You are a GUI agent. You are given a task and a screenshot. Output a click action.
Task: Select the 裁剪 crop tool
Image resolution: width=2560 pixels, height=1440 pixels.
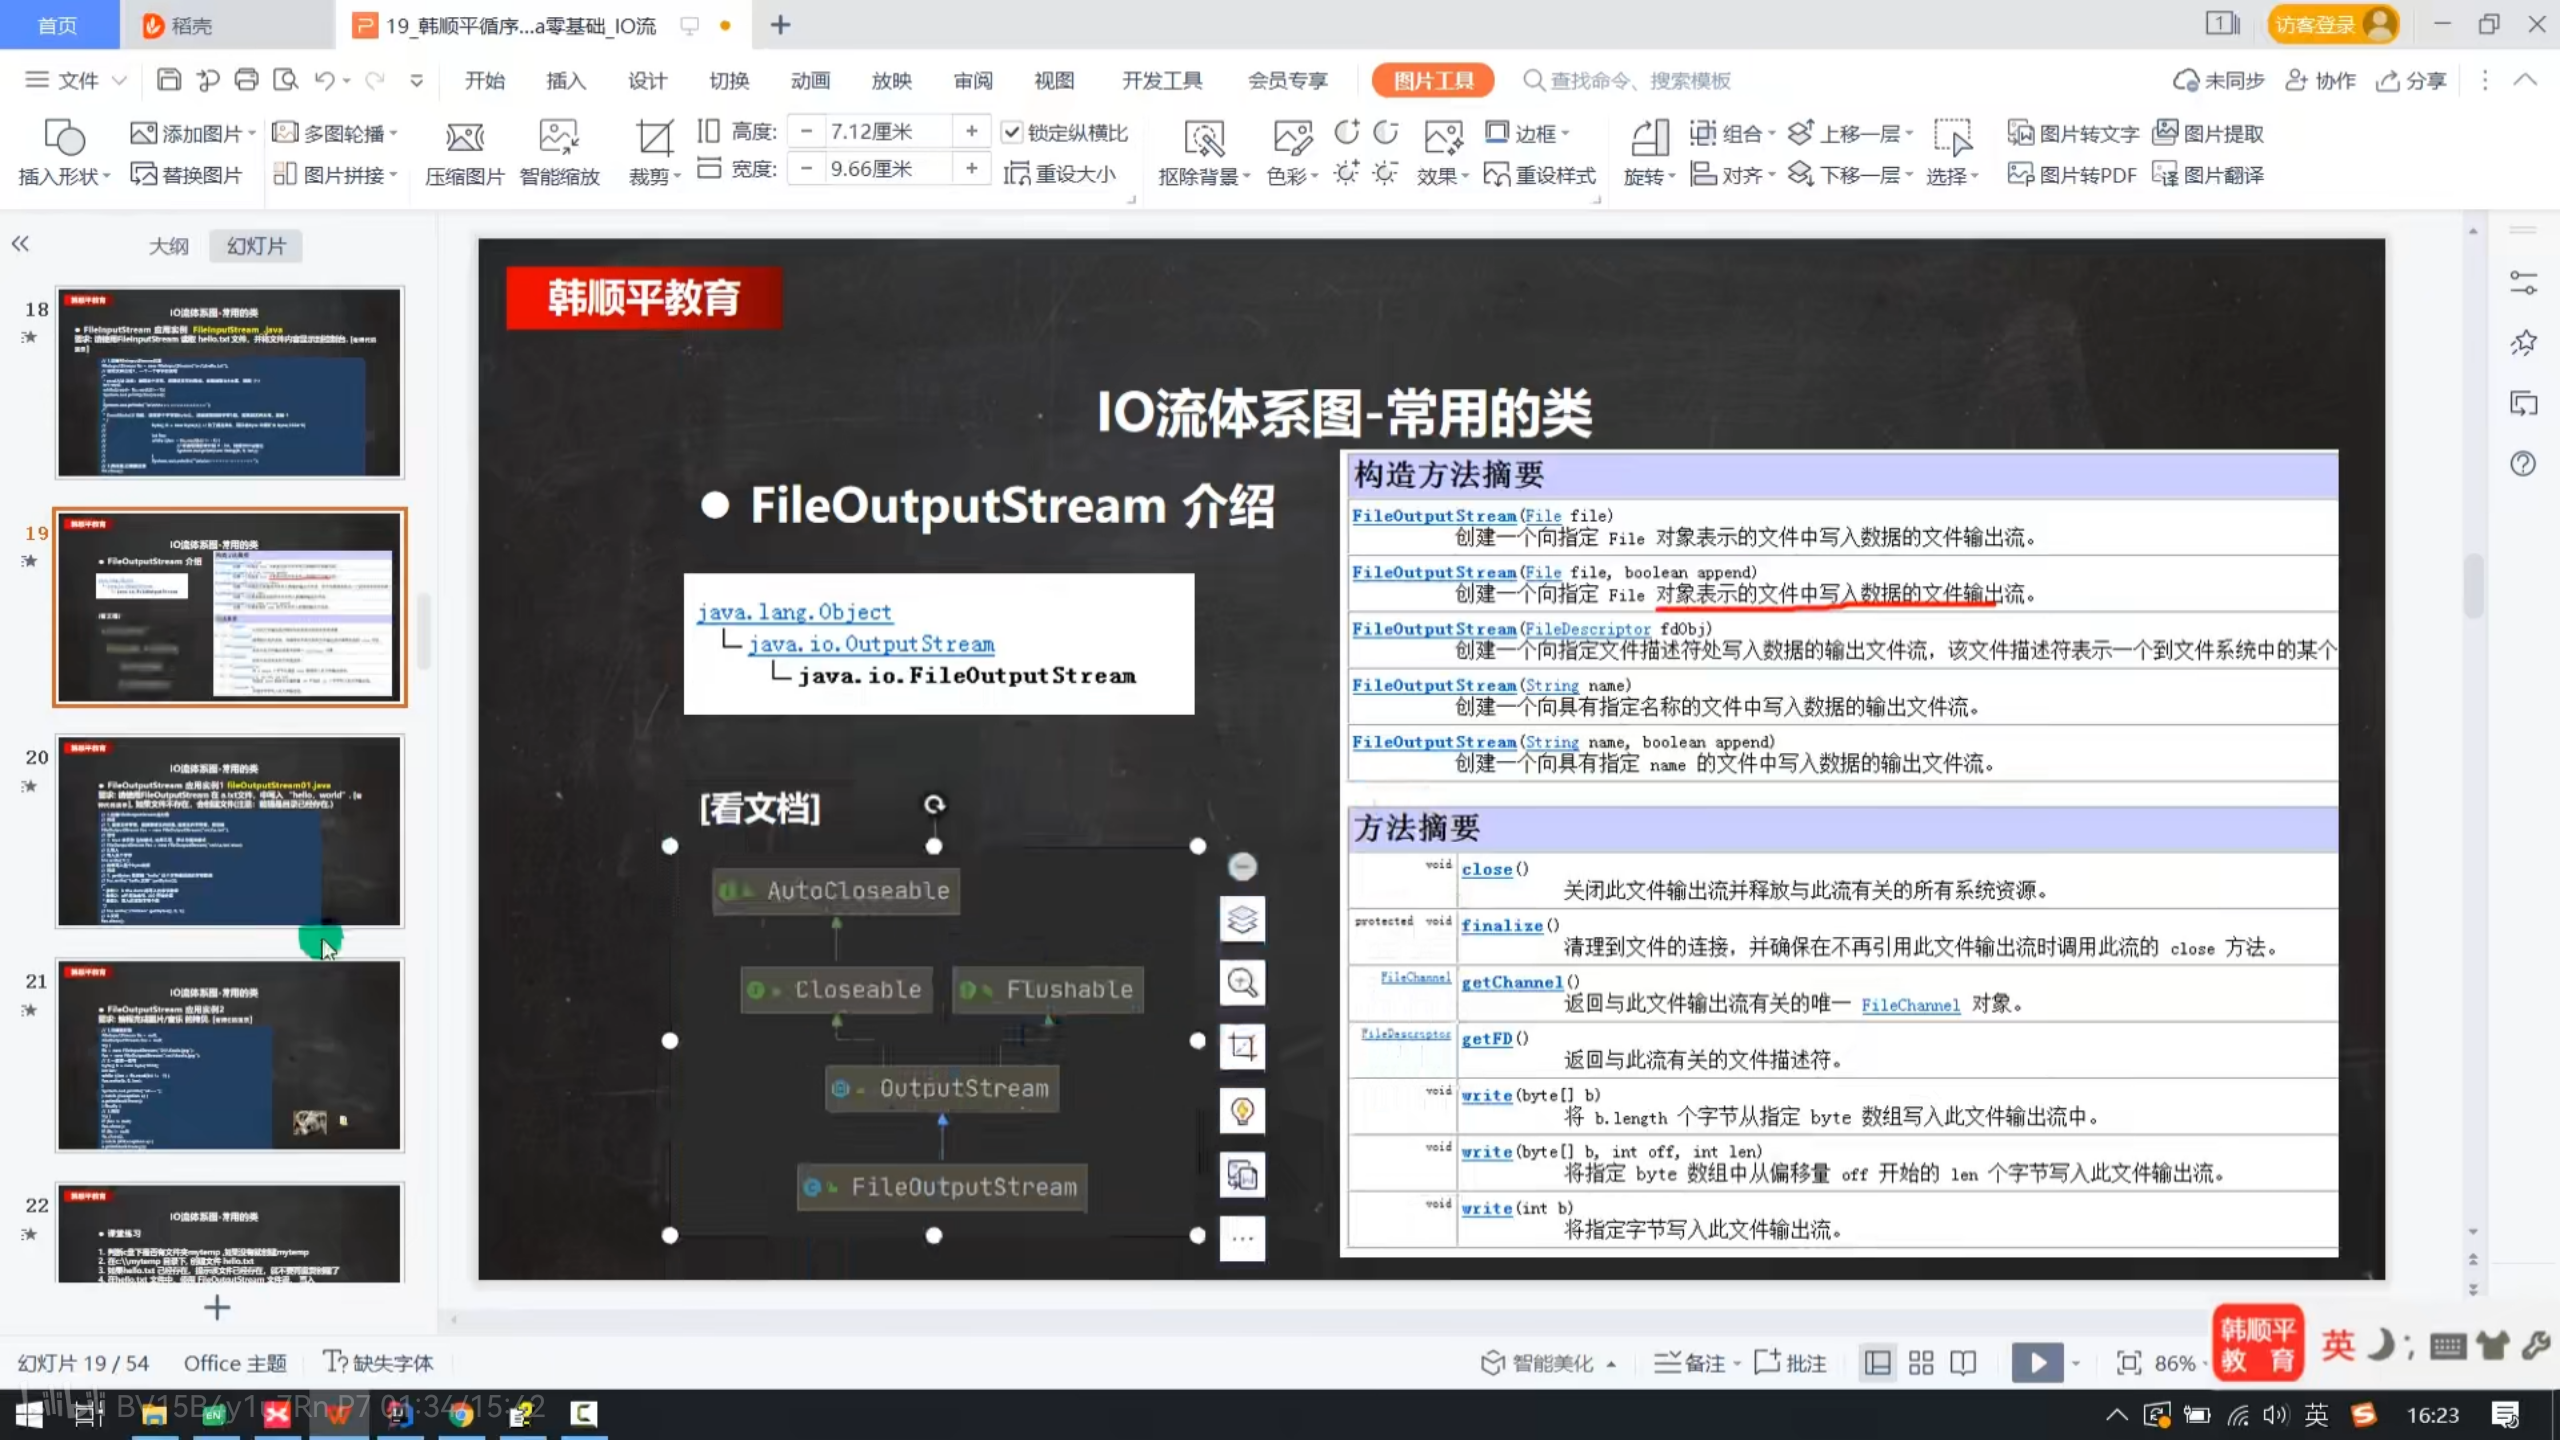click(652, 150)
